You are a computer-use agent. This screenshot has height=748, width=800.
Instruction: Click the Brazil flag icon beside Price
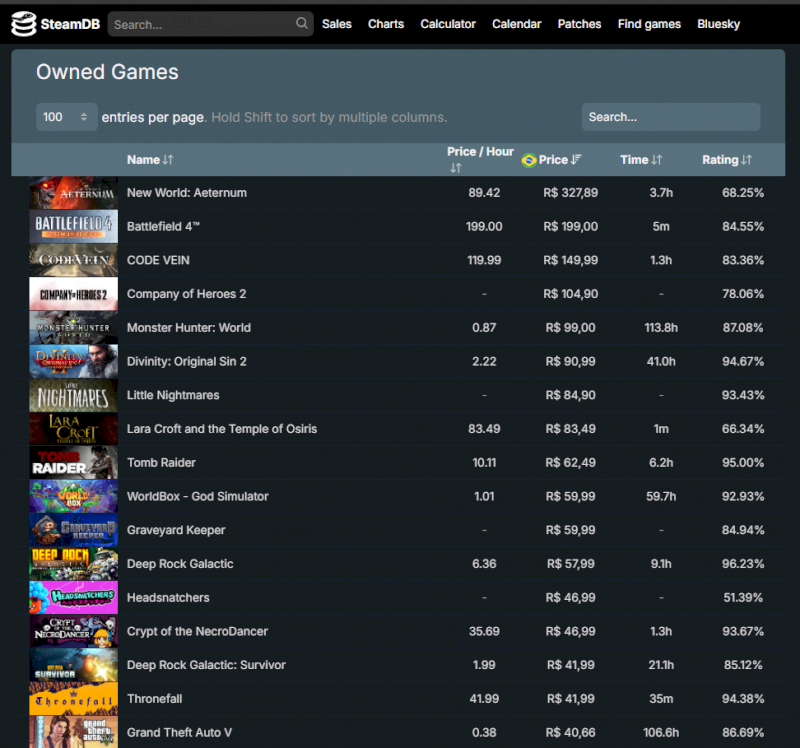point(529,160)
